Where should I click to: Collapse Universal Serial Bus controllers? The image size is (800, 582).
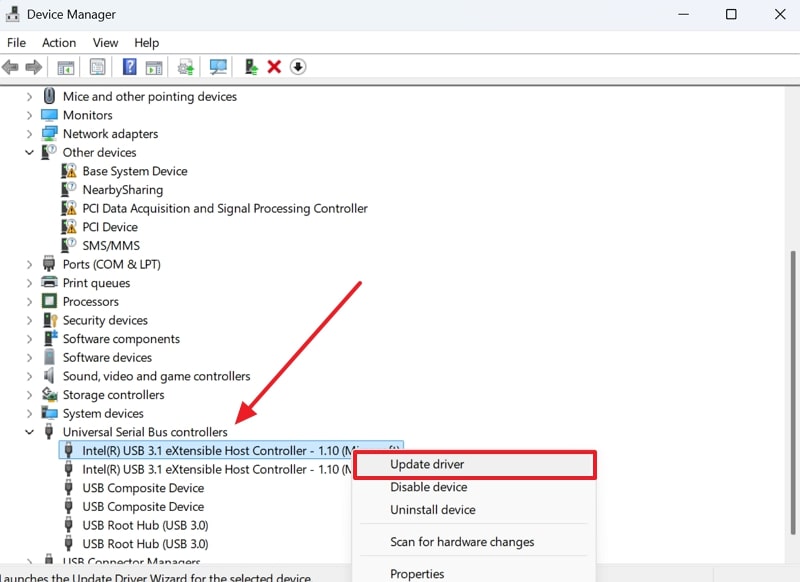29,431
